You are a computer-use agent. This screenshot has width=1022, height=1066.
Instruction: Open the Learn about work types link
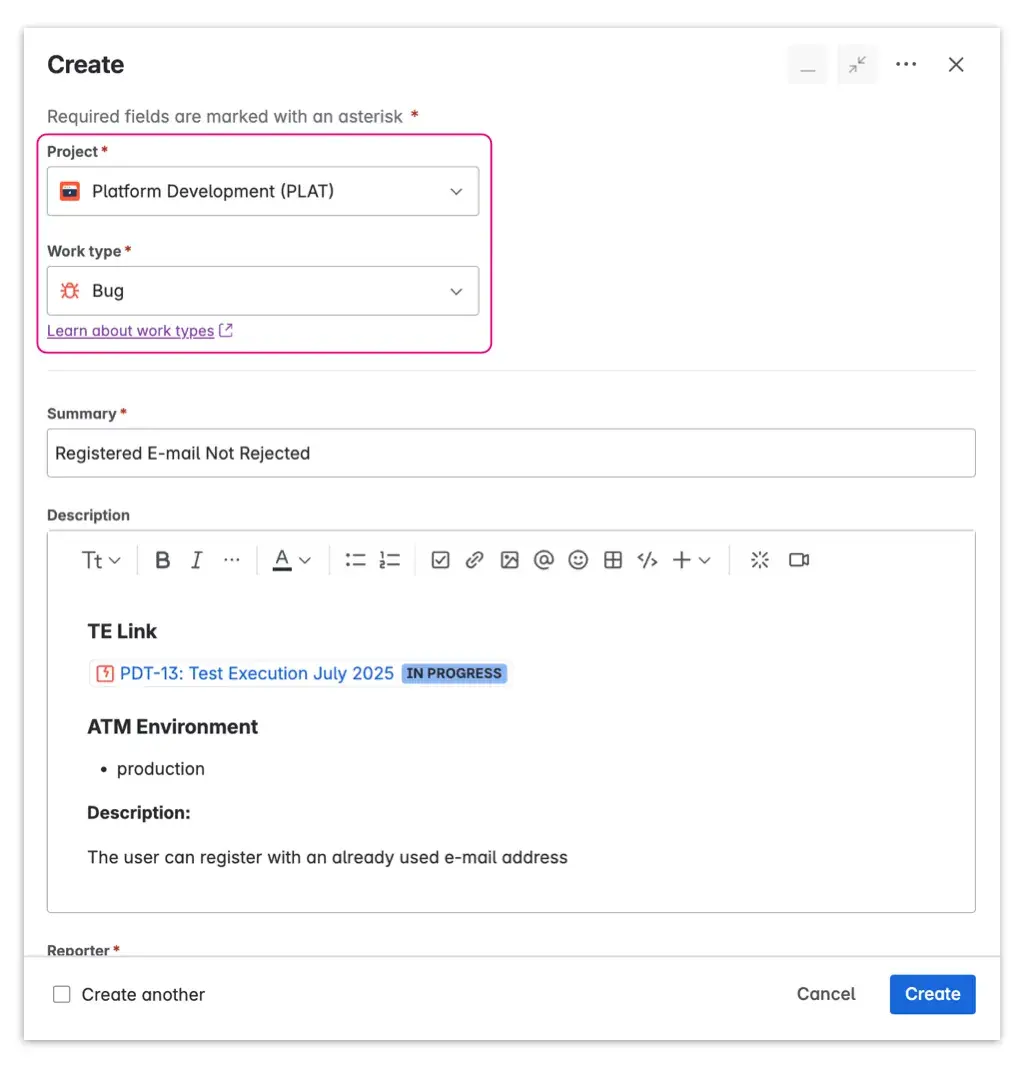point(130,330)
